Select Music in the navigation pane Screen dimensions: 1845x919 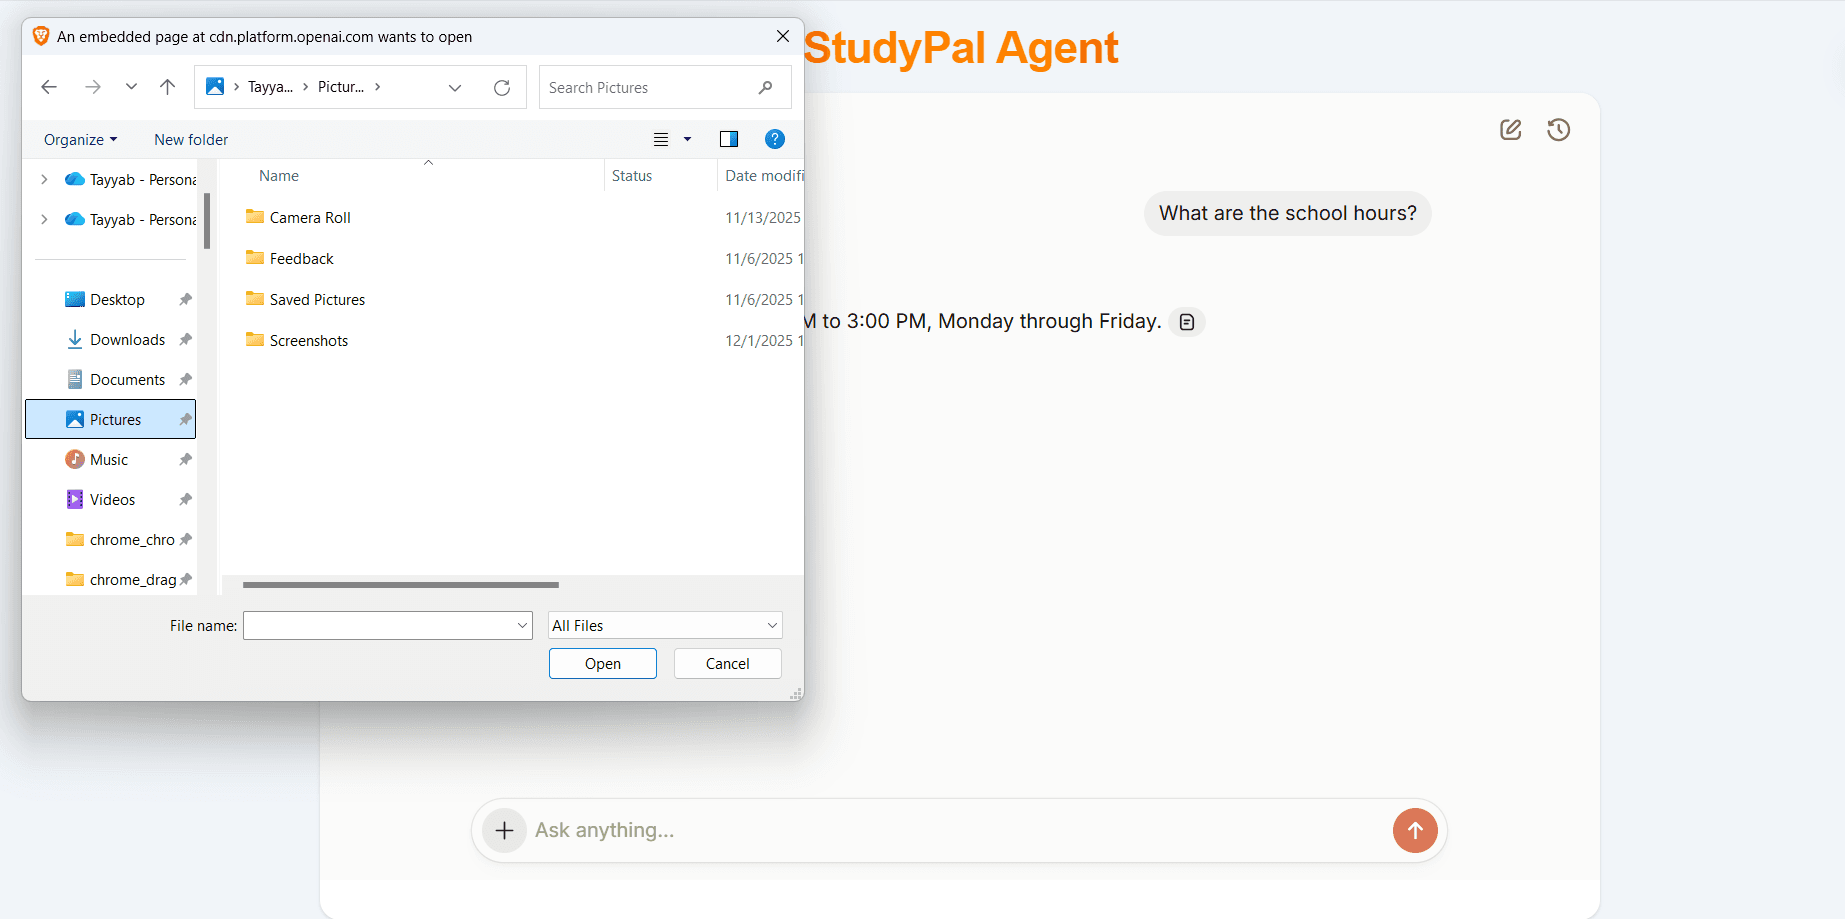[110, 460]
